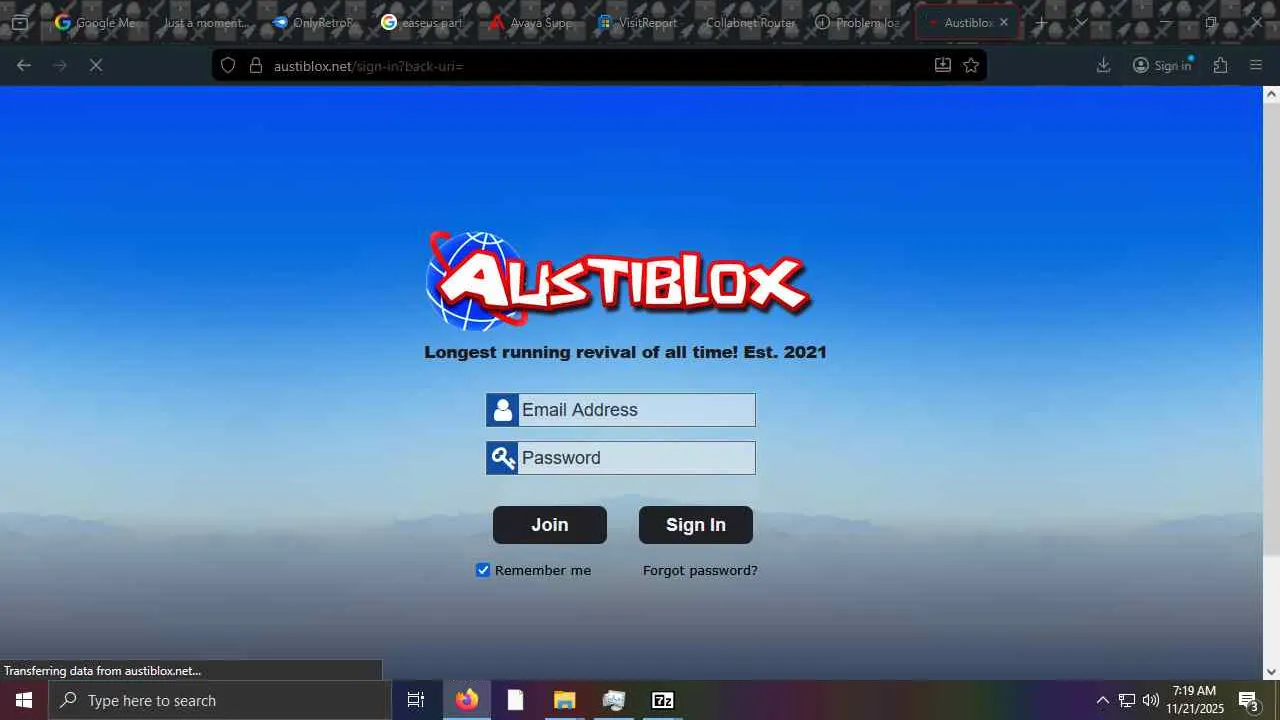
Task: Switch to the Google Me tab
Action: 95,22
